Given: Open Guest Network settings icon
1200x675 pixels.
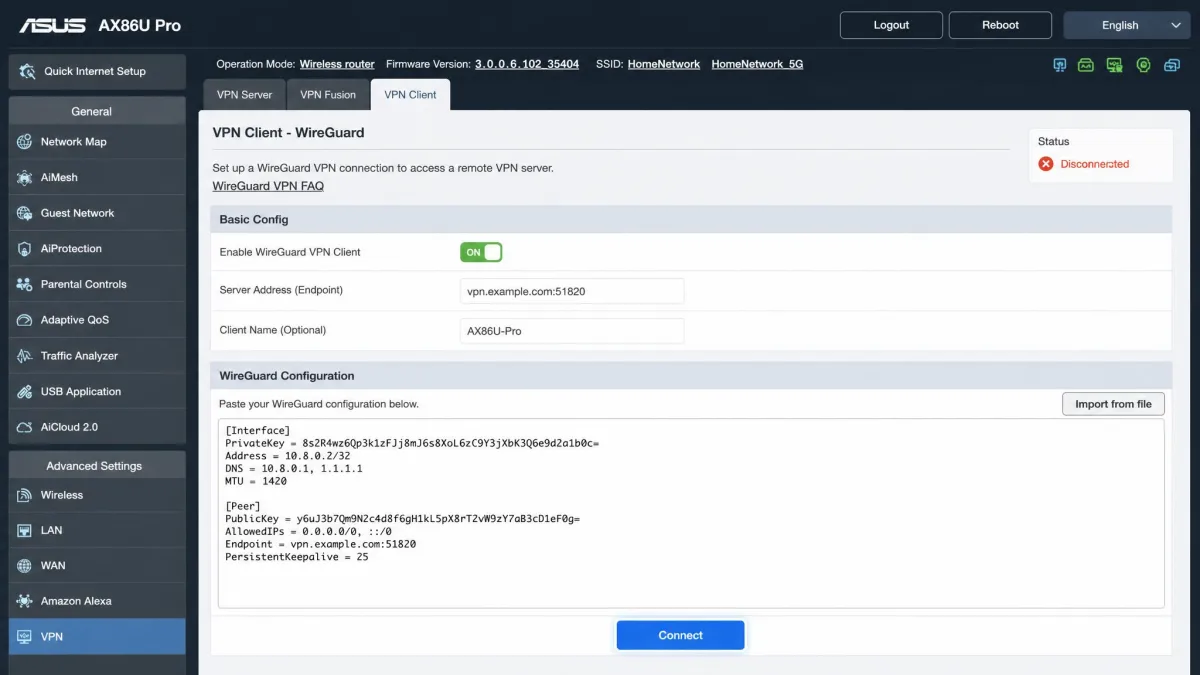Looking at the screenshot, I should click(25, 213).
